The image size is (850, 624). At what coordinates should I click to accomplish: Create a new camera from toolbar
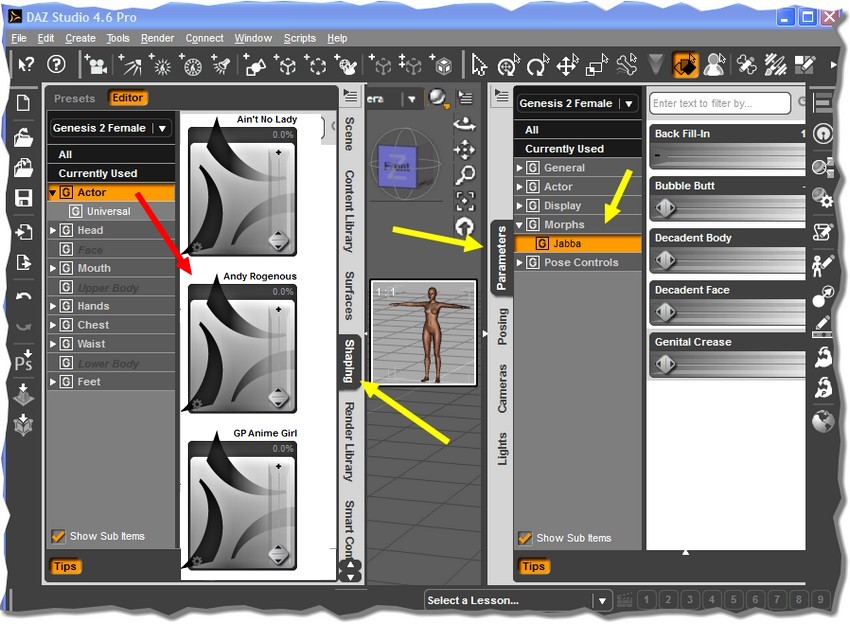pyautogui.click(x=95, y=65)
